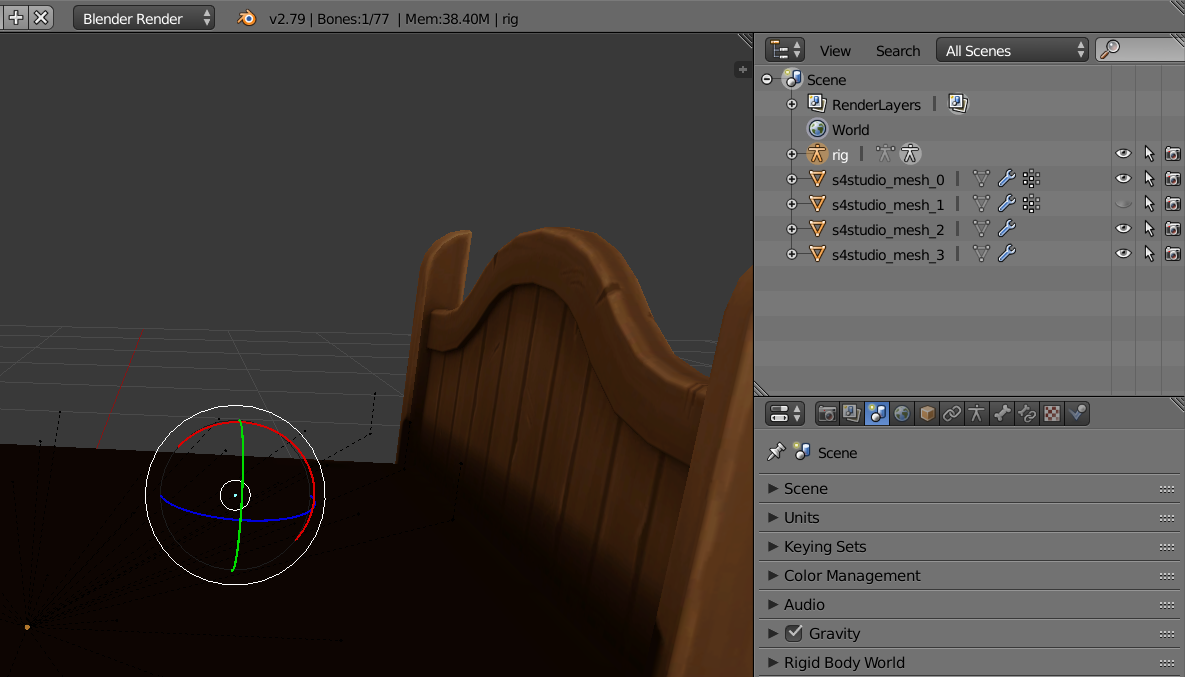Screen dimensions: 1185x677
Task: Click the delete screen layout X button
Action: (42, 17)
